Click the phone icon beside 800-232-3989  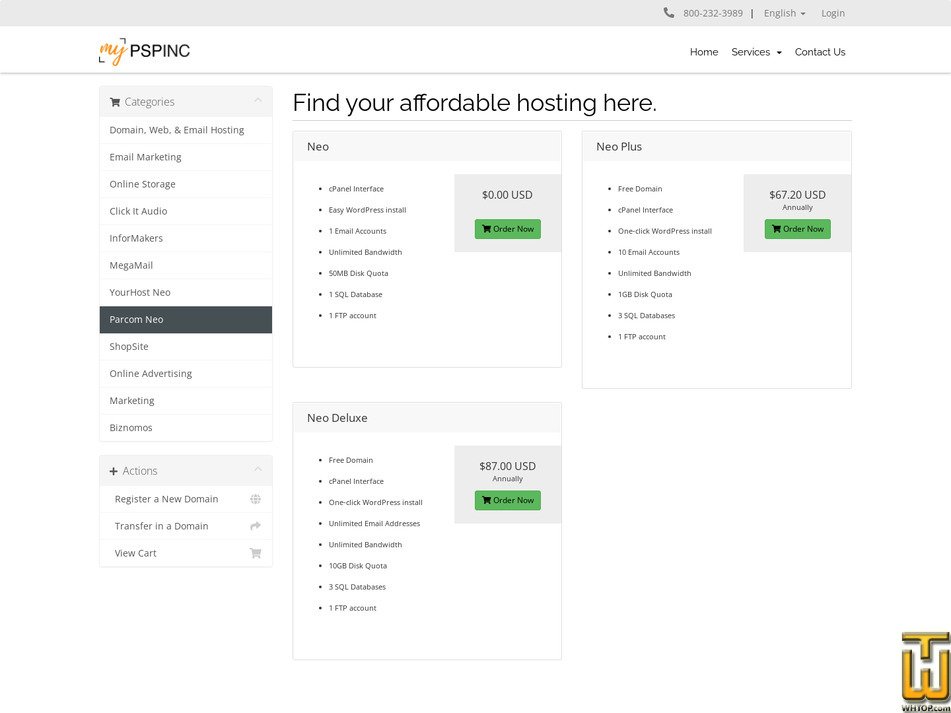coord(669,13)
